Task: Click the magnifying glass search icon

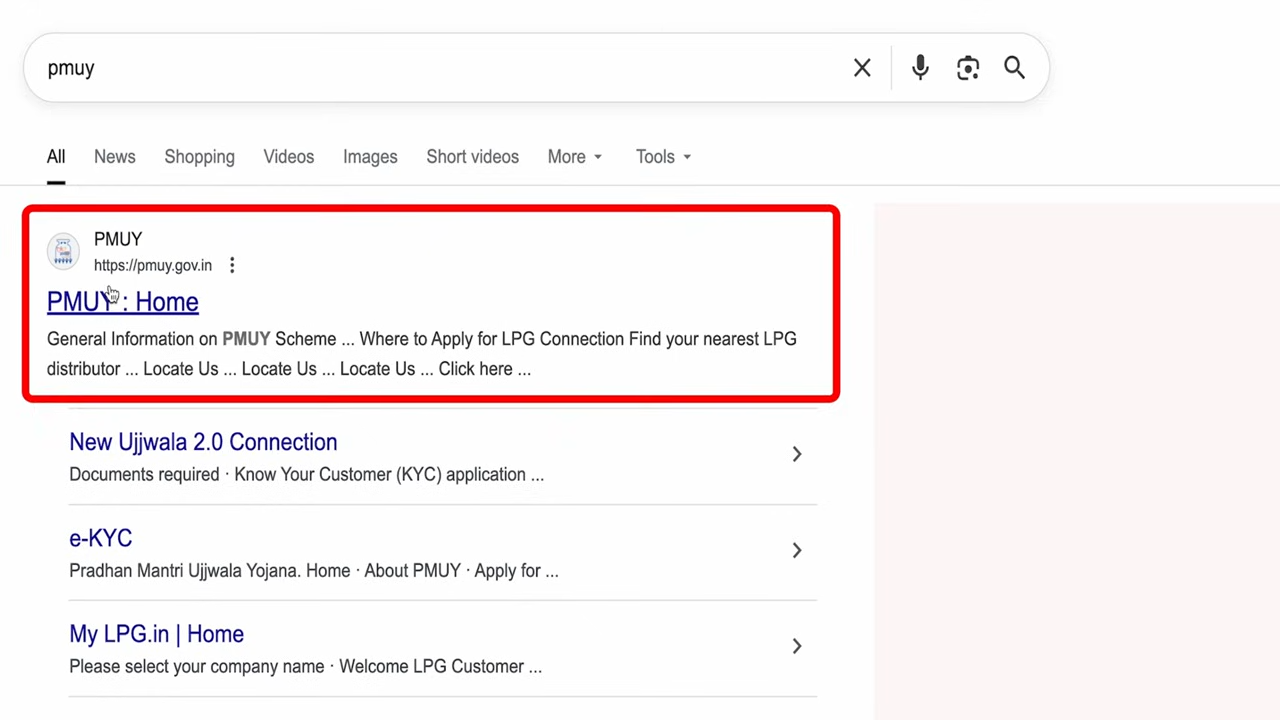Action: pyautogui.click(x=1014, y=68)
